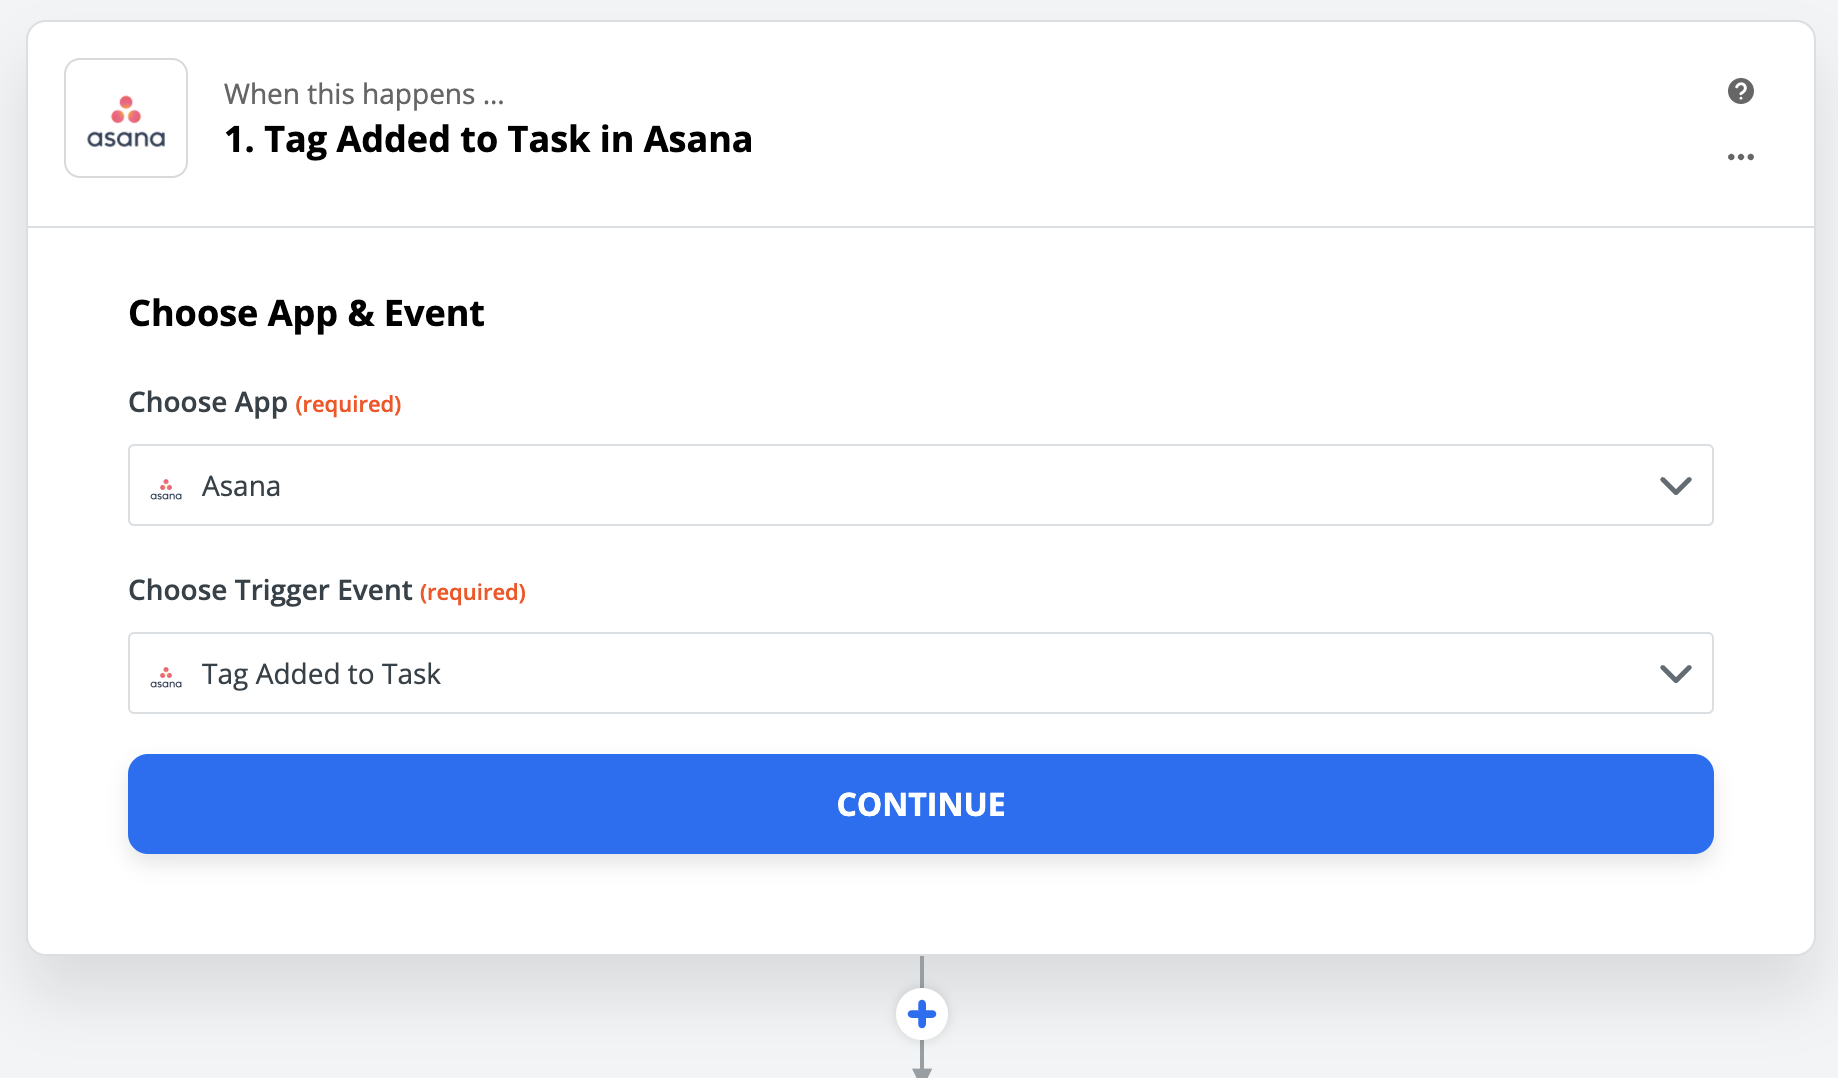
Task: Click the required label next to Choose App
Action: pos(348,403)
